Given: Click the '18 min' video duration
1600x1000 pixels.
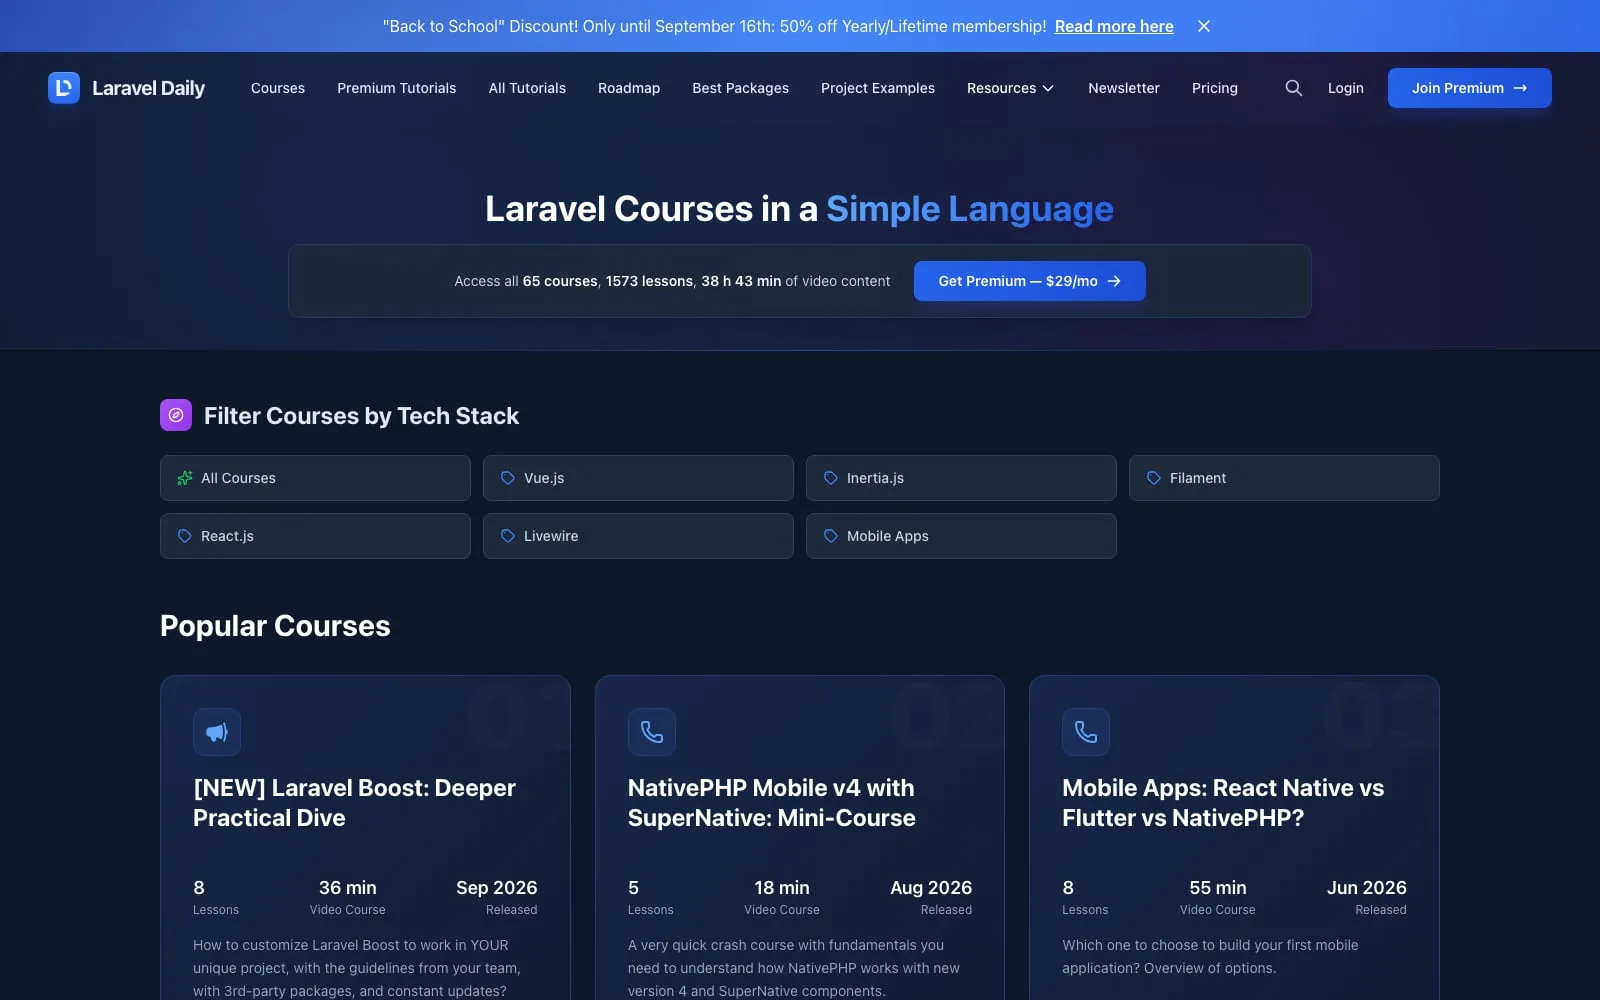Looking at the screenshot, I should coord(782,887).
